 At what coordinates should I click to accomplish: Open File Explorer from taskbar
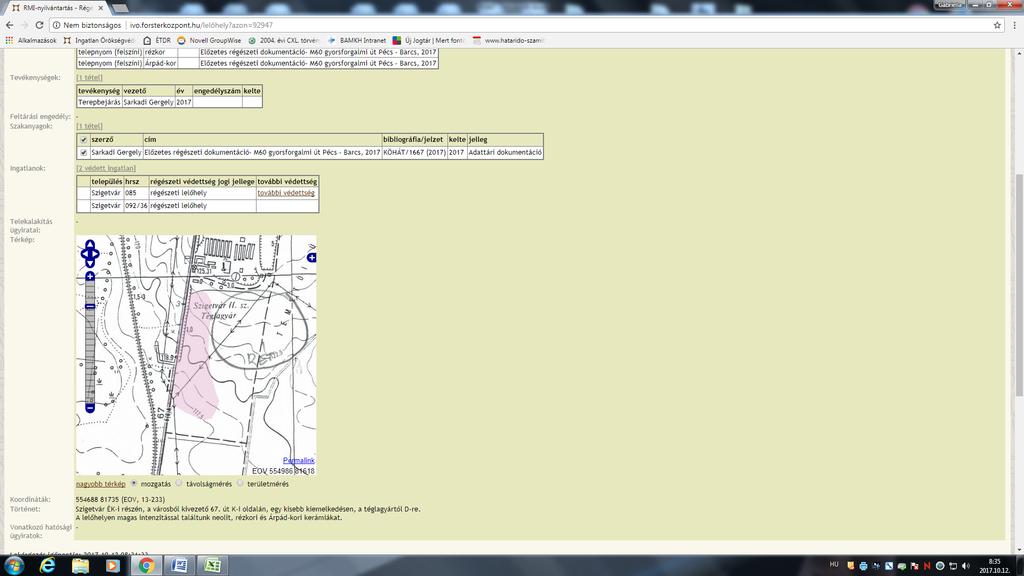[x=80, y=566]
